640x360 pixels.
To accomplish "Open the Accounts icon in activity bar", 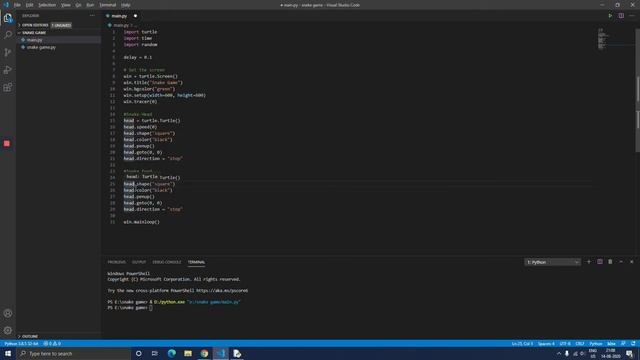I will click(x=8, y=313).
